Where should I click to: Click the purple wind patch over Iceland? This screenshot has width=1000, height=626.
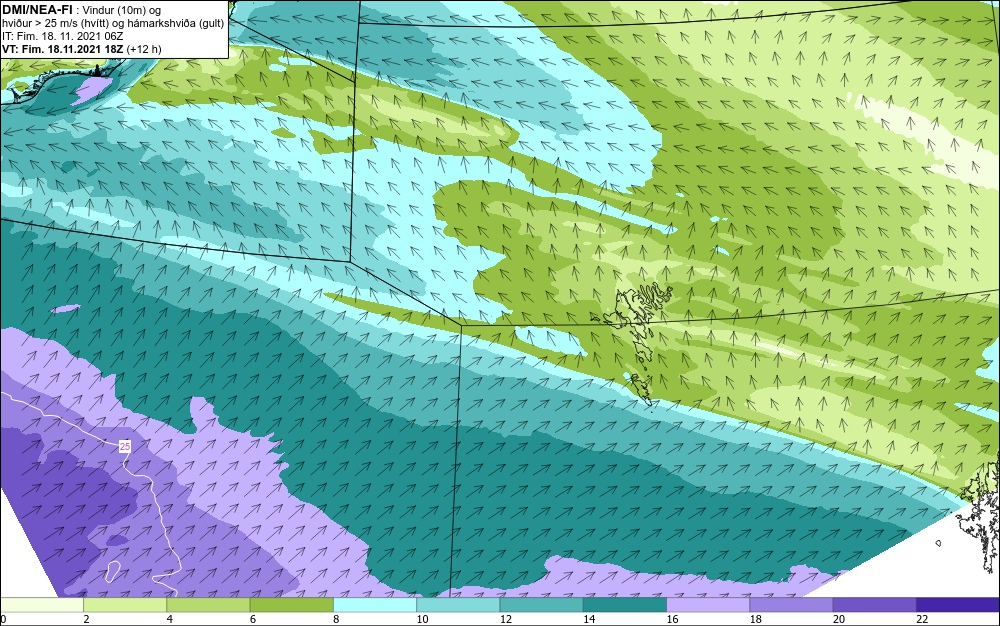(x=91, y=89)
